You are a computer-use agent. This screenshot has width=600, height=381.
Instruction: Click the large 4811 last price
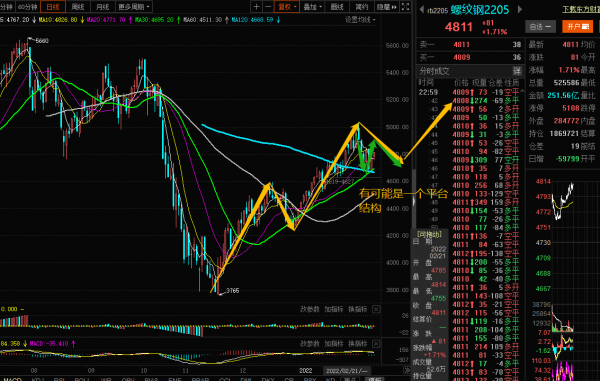(458, 27)
